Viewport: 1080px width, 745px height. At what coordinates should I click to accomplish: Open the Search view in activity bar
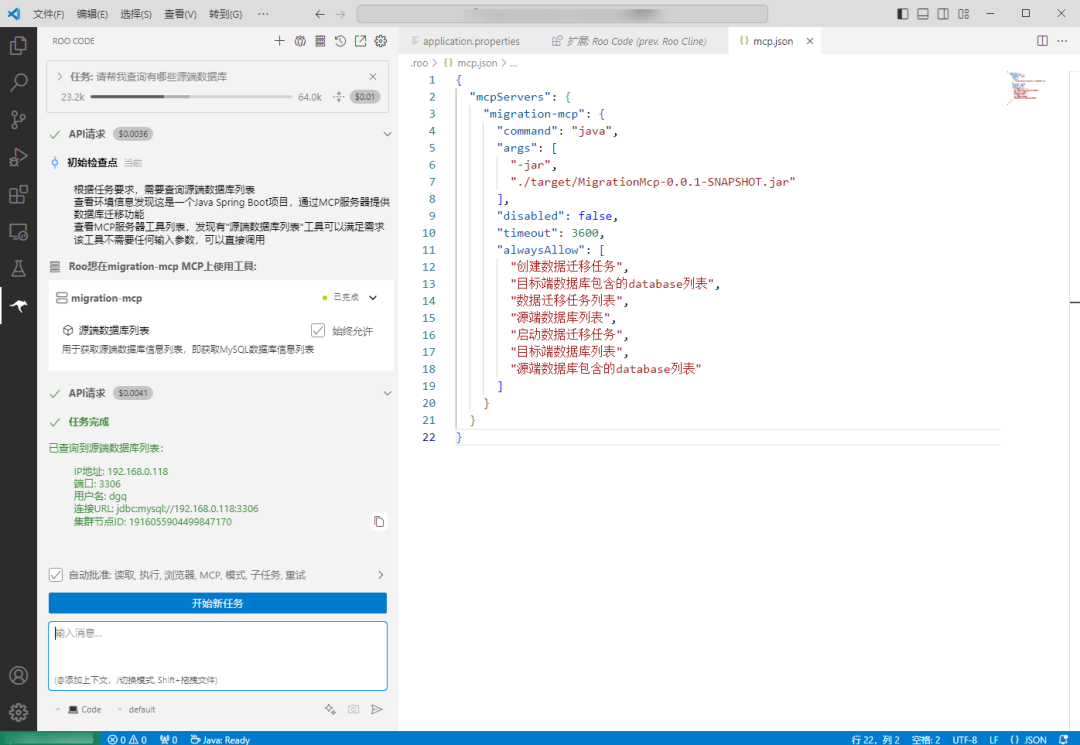coord(19,83)
